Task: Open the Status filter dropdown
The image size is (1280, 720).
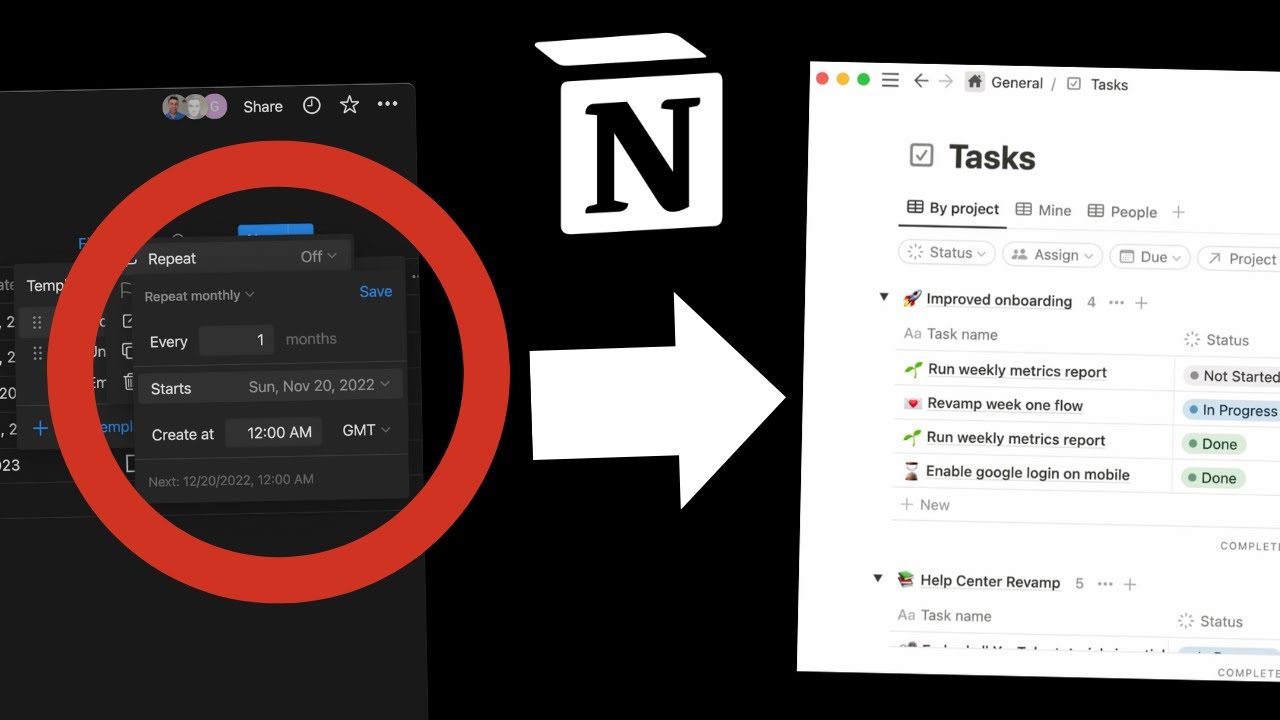Action: pos(946,253)
